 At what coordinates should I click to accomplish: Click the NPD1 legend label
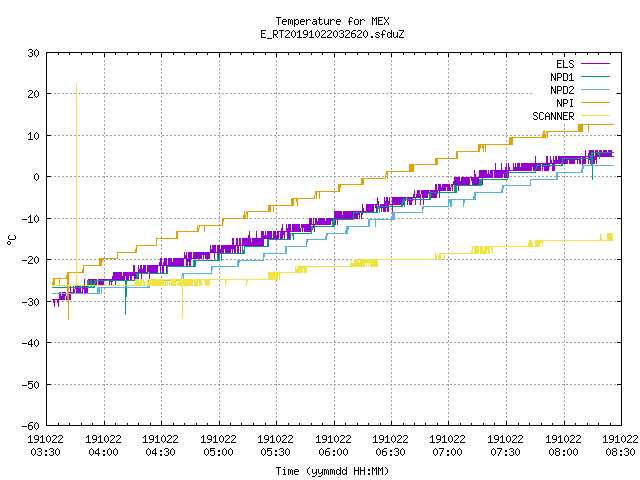click(x=562, y=77)
